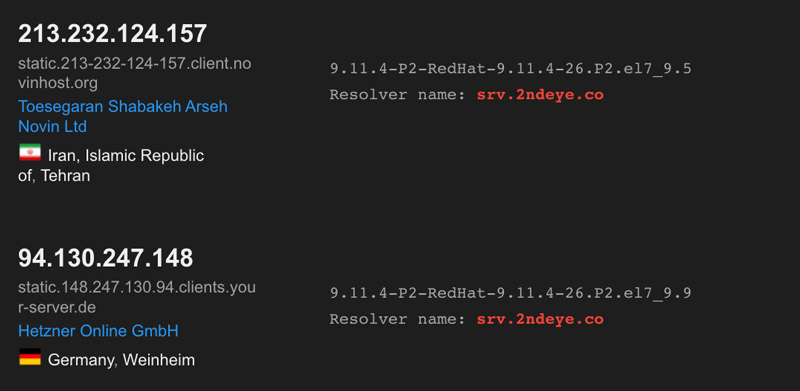800x391 pixels.
Task: Click hostname line starting static.148.247.130.94
Action: coord(137,288)
